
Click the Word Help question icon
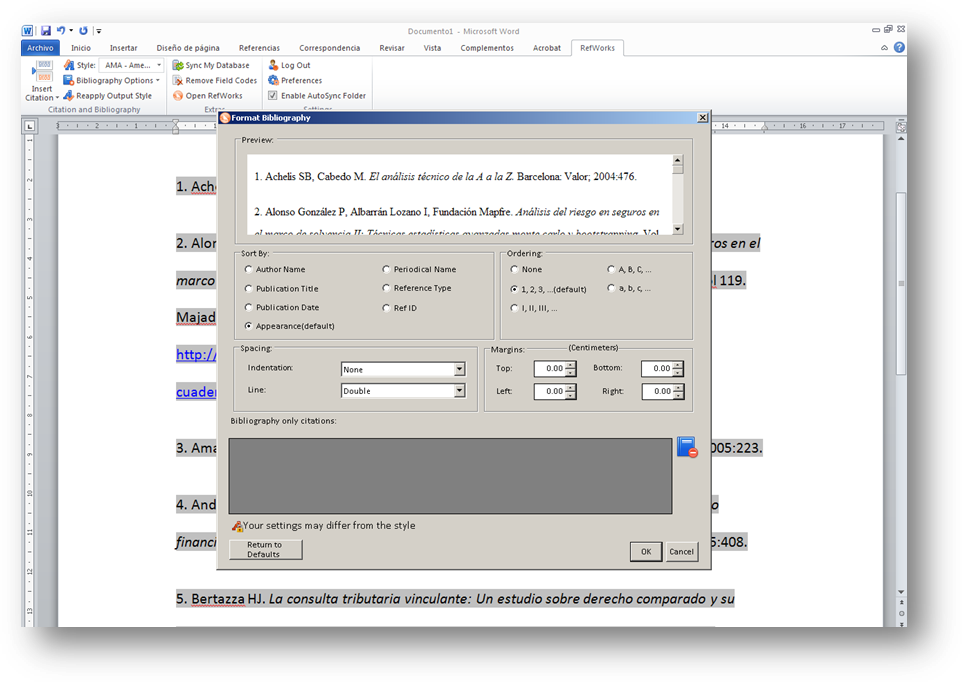tap(899, 47)
